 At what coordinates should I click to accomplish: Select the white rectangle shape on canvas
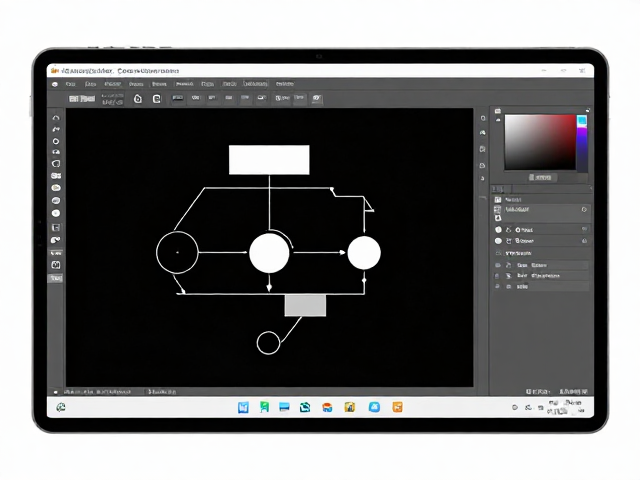tap(269, 160)
